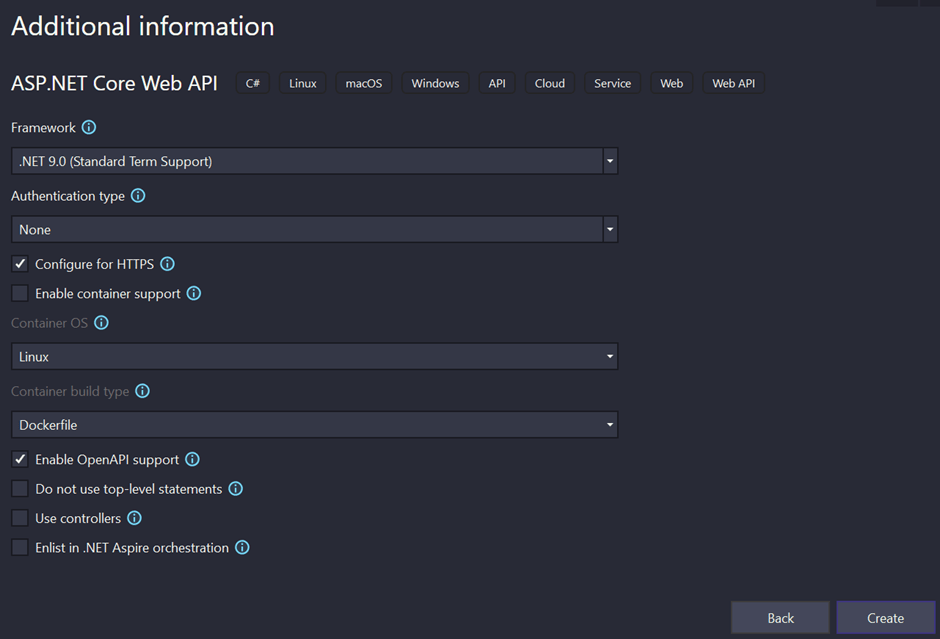Open the Framework dropdown
940x639 pixels.
pyautogui.click(x=314, y=161)
